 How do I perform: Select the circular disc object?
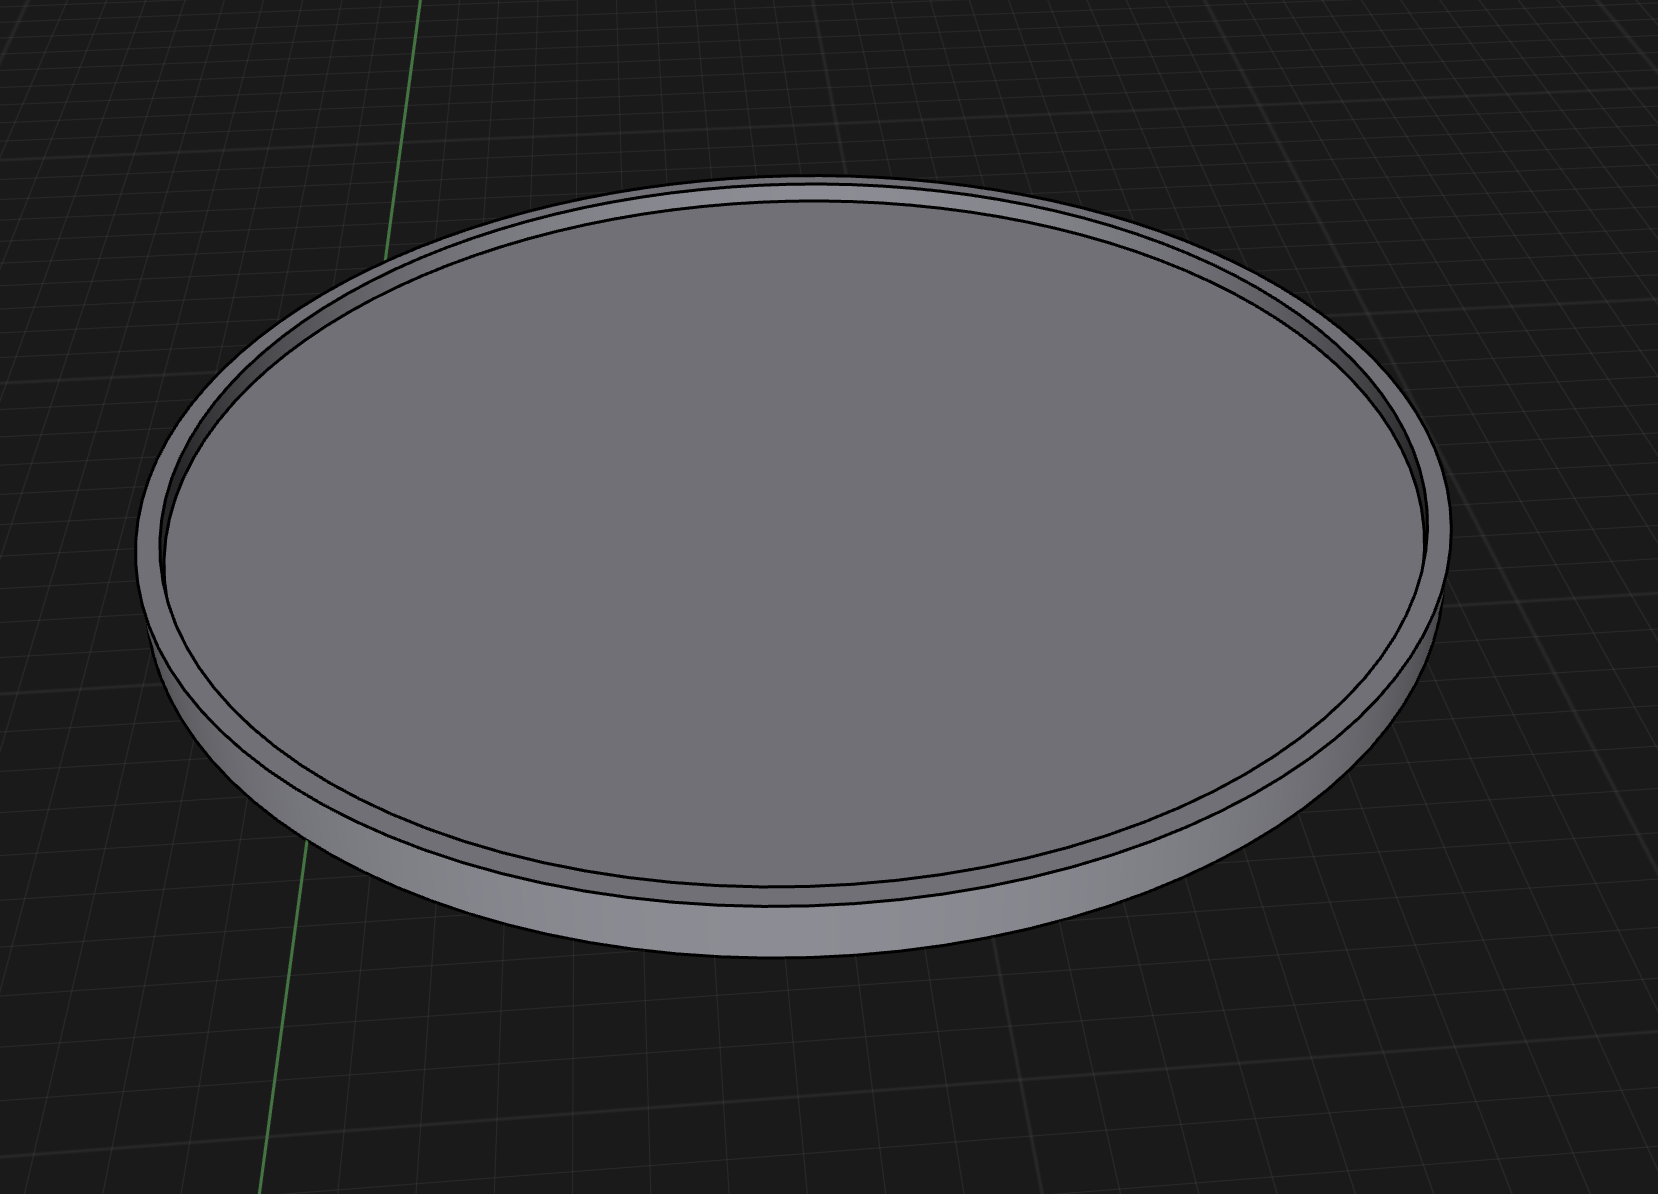pos(800,550)
